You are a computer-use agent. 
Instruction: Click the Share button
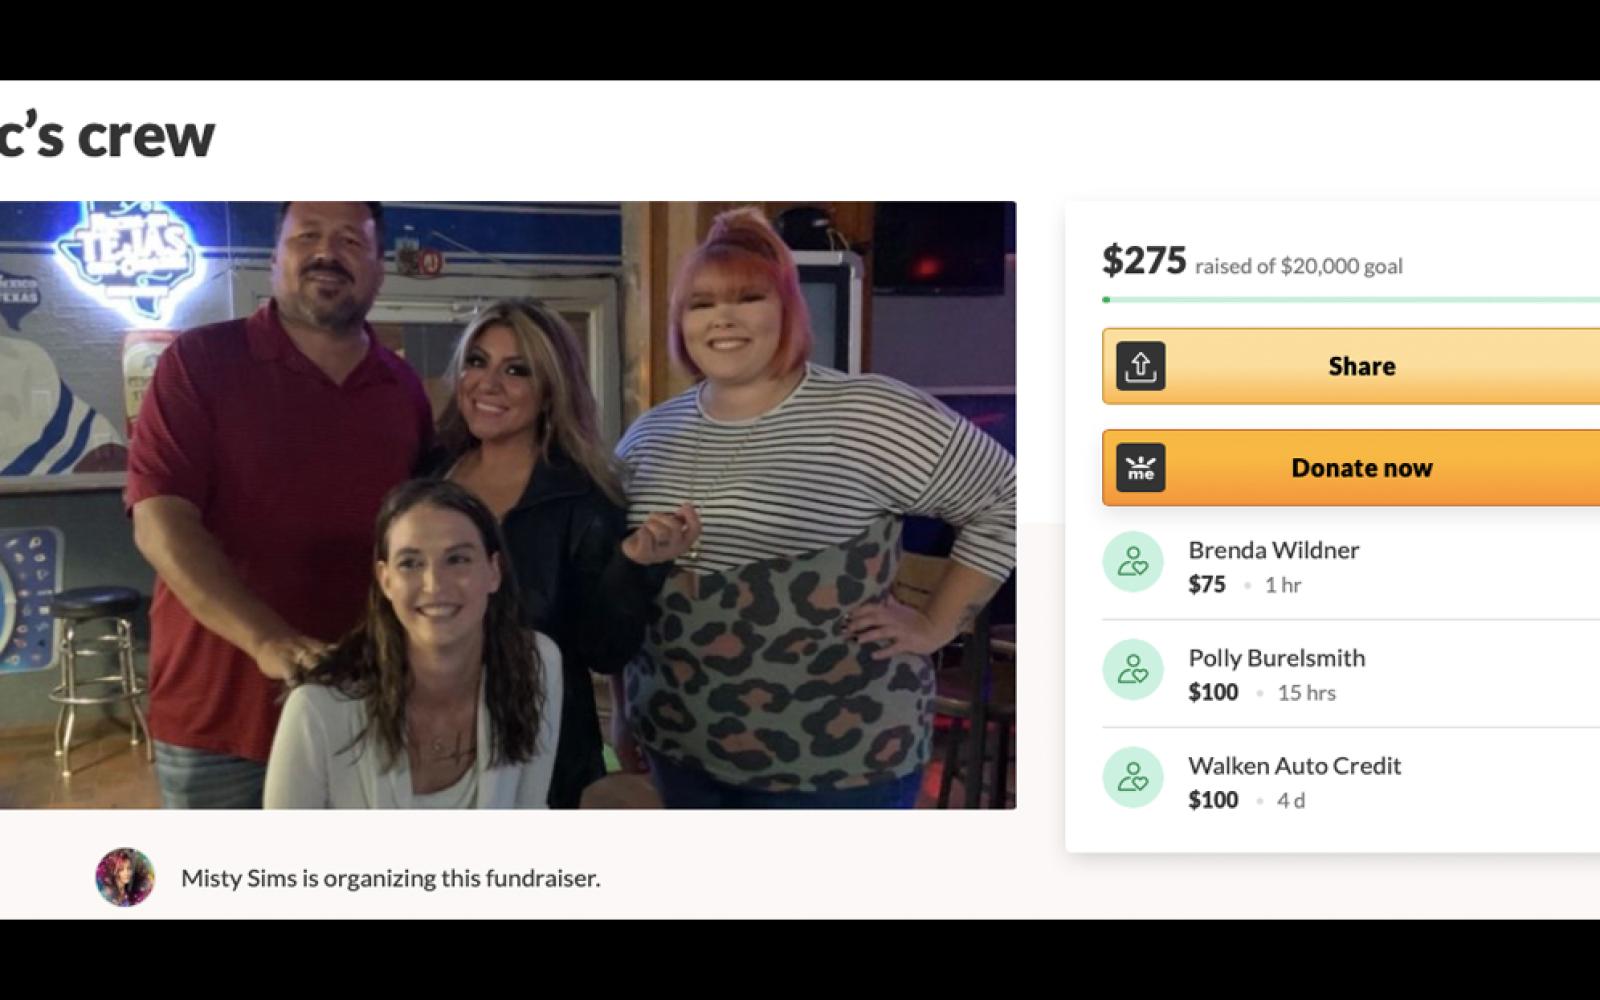1351,366
